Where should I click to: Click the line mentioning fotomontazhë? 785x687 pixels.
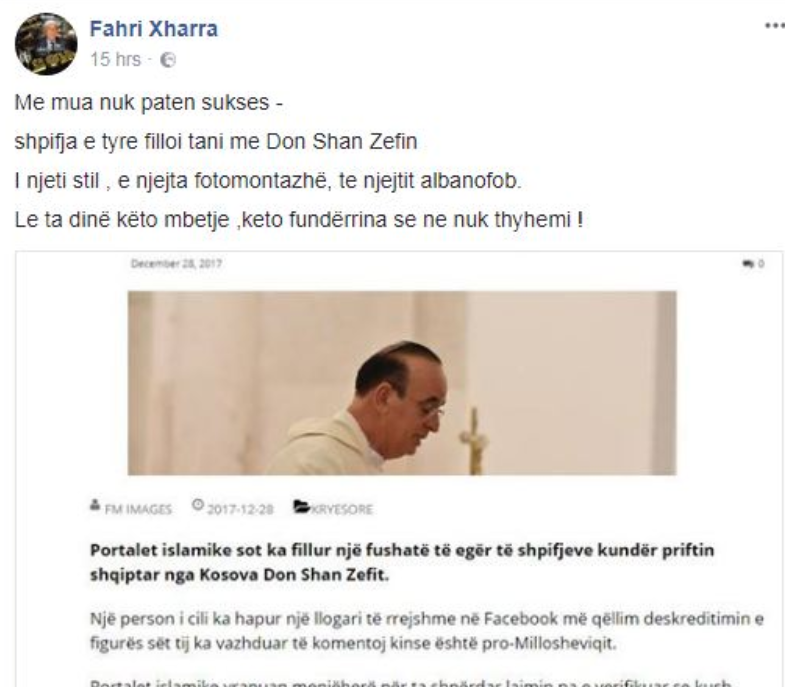[x=268, y=181]
